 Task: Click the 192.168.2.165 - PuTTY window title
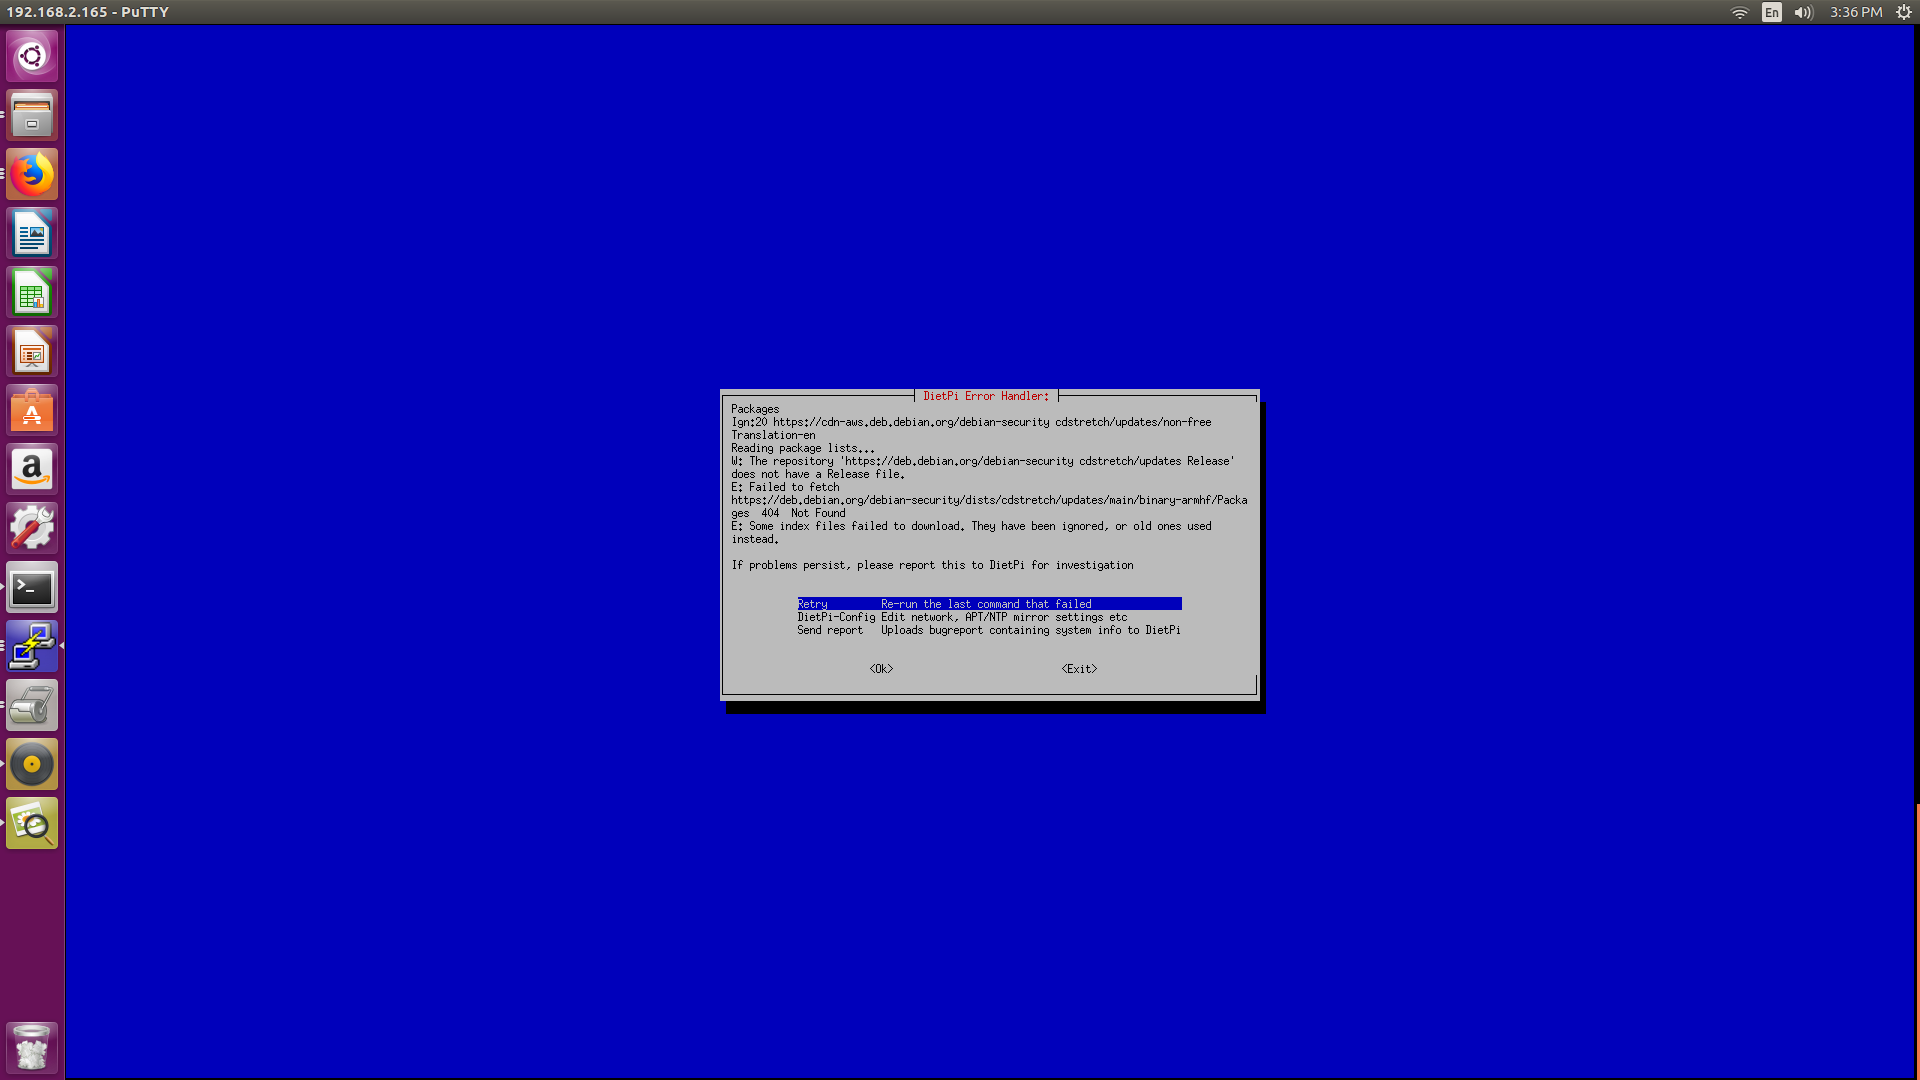(x=87, y=12)
